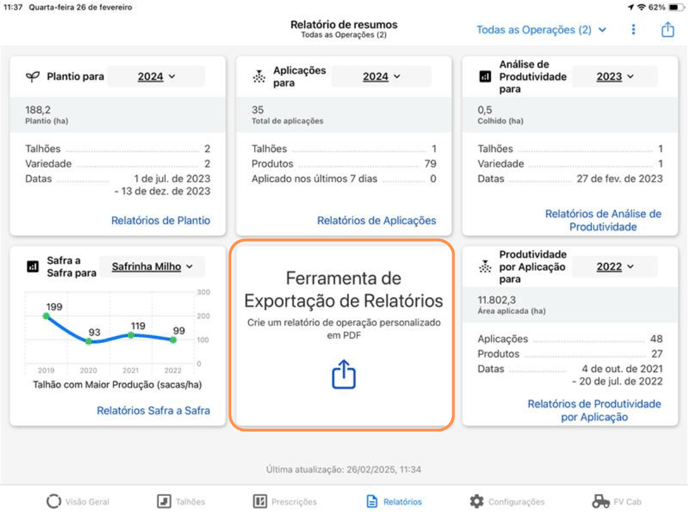
Task: Tap the export icon in Ferramenta de Exportação card
Action: pos(344,374)
